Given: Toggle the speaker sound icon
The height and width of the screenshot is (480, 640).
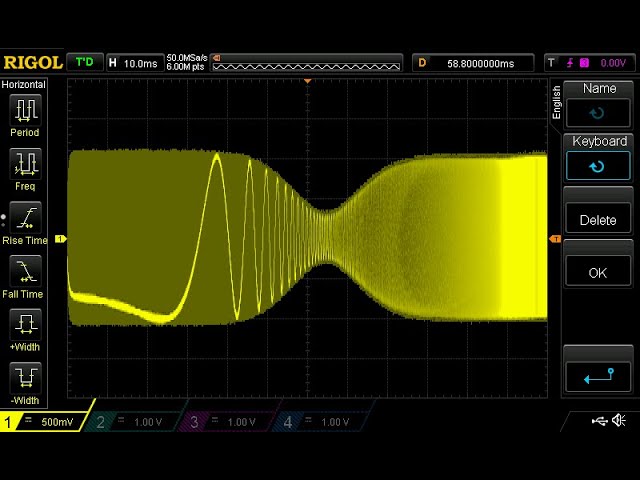Looking at the screenshot, I should click(x=619, y=420).
